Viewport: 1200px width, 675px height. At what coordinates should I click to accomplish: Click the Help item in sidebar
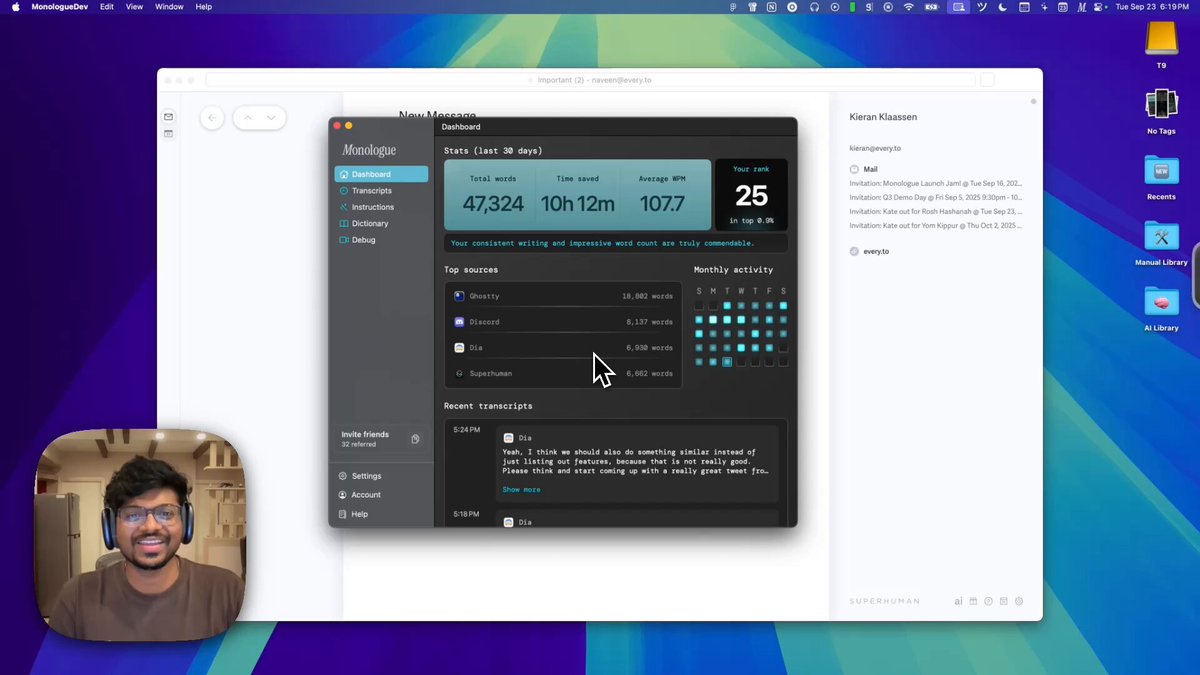click(359, 514)
